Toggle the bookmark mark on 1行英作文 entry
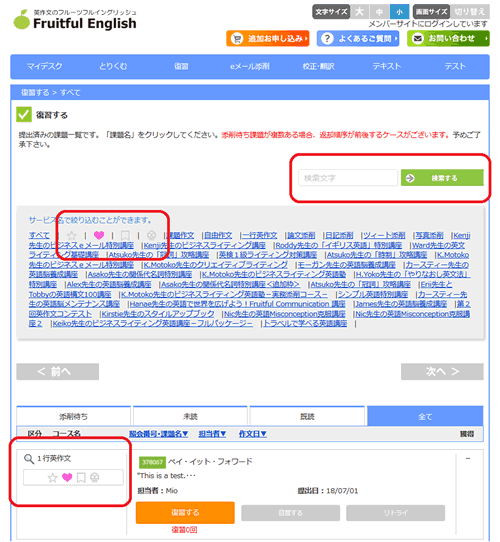Screen dimensions: 500x542 pyautogui.click(x=81, y=478)
